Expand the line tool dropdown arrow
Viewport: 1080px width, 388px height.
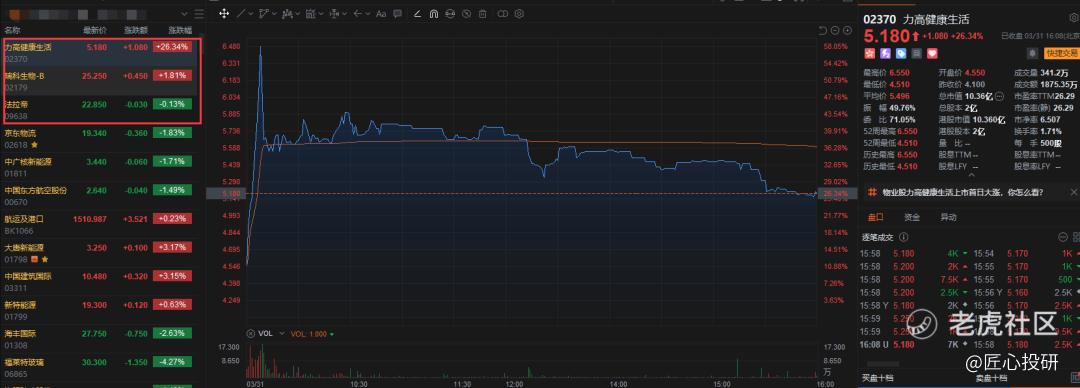tap(251, 13)
